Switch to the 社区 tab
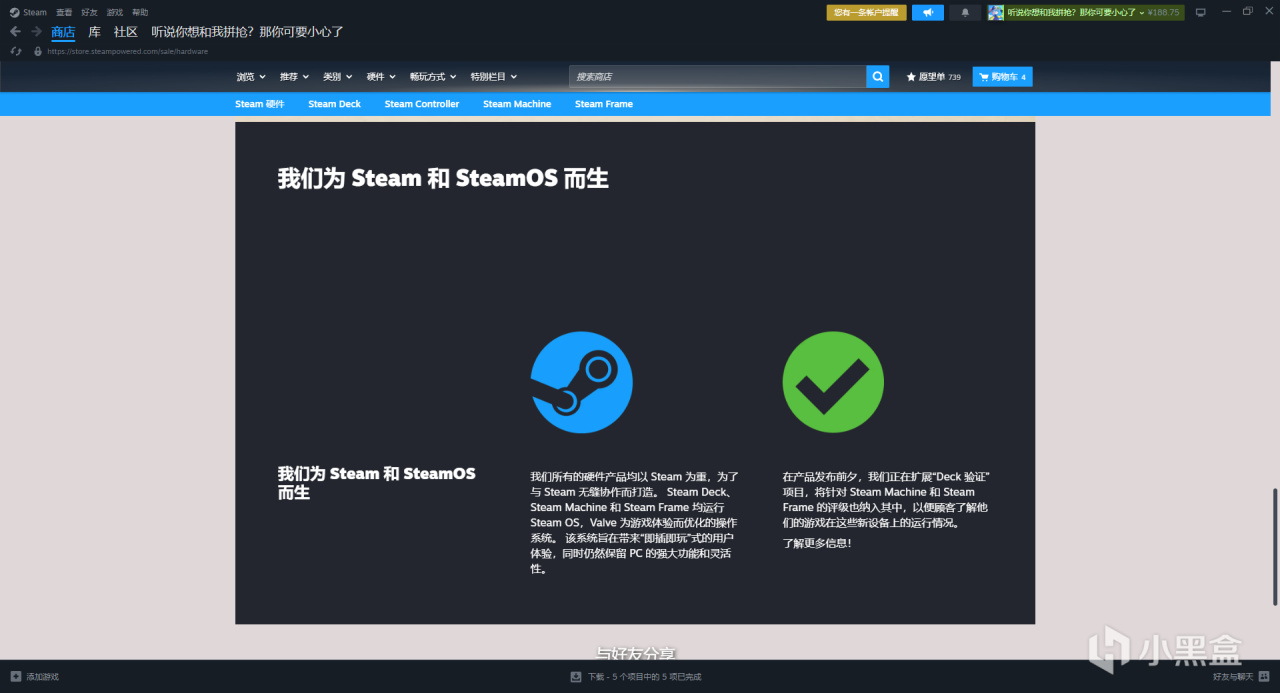The width and height of the screenshot is (1280, 693). pyautogui.click(x=125, y=32)
